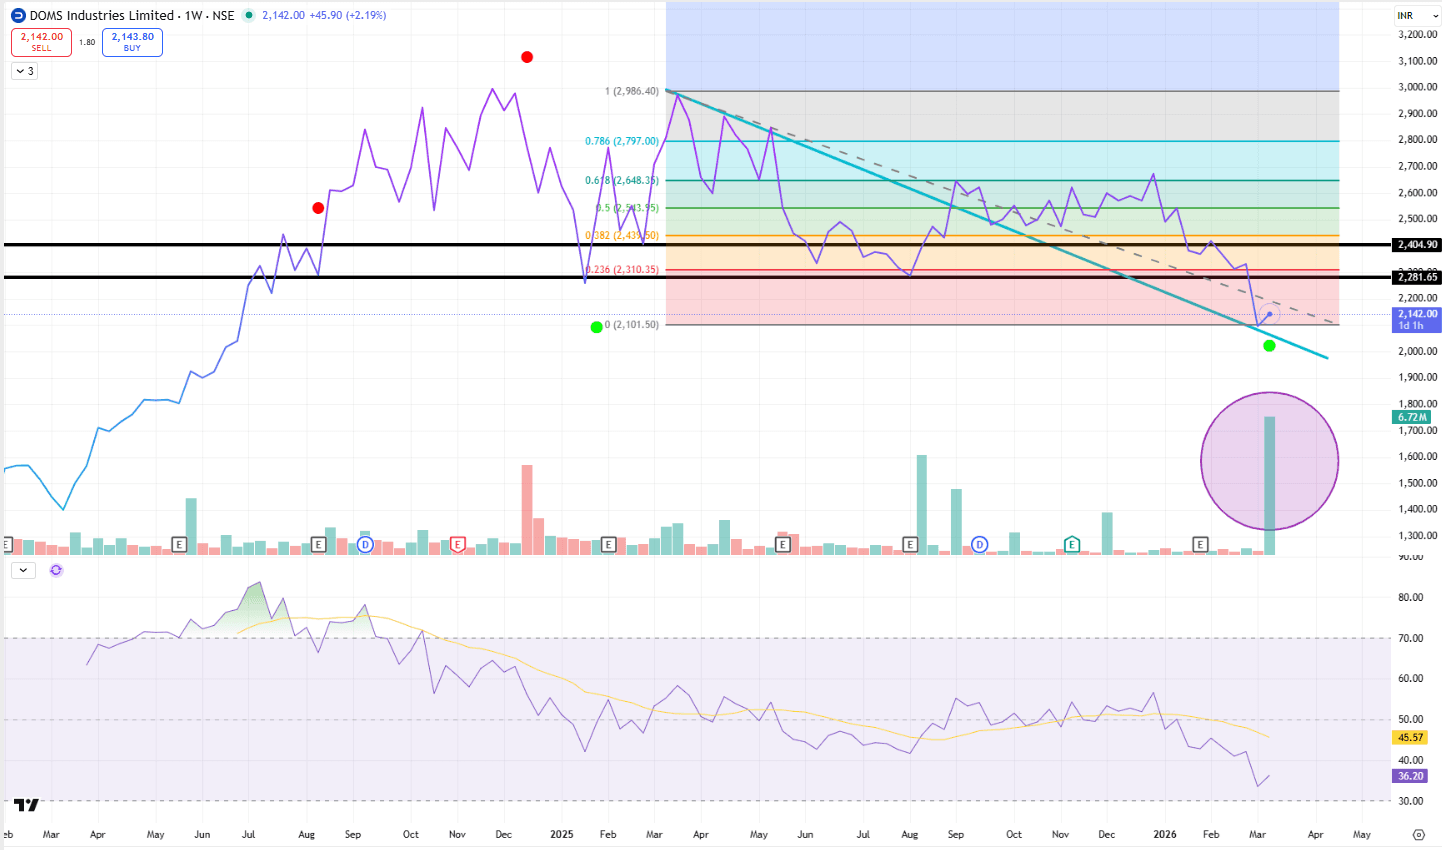This screenshot has height=850, width=1442.
Task: Open the earnings marker near June 2024
Action: point(180,544)
